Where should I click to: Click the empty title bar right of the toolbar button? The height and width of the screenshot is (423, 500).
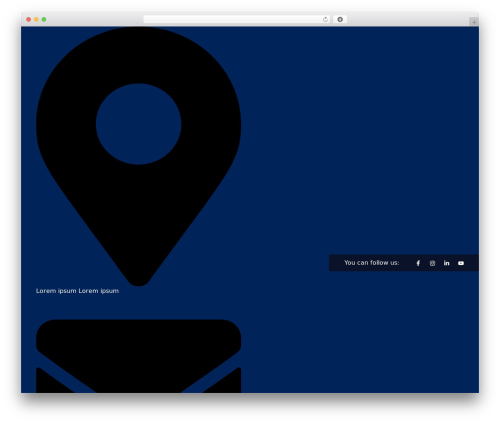[x=407, y=19]
